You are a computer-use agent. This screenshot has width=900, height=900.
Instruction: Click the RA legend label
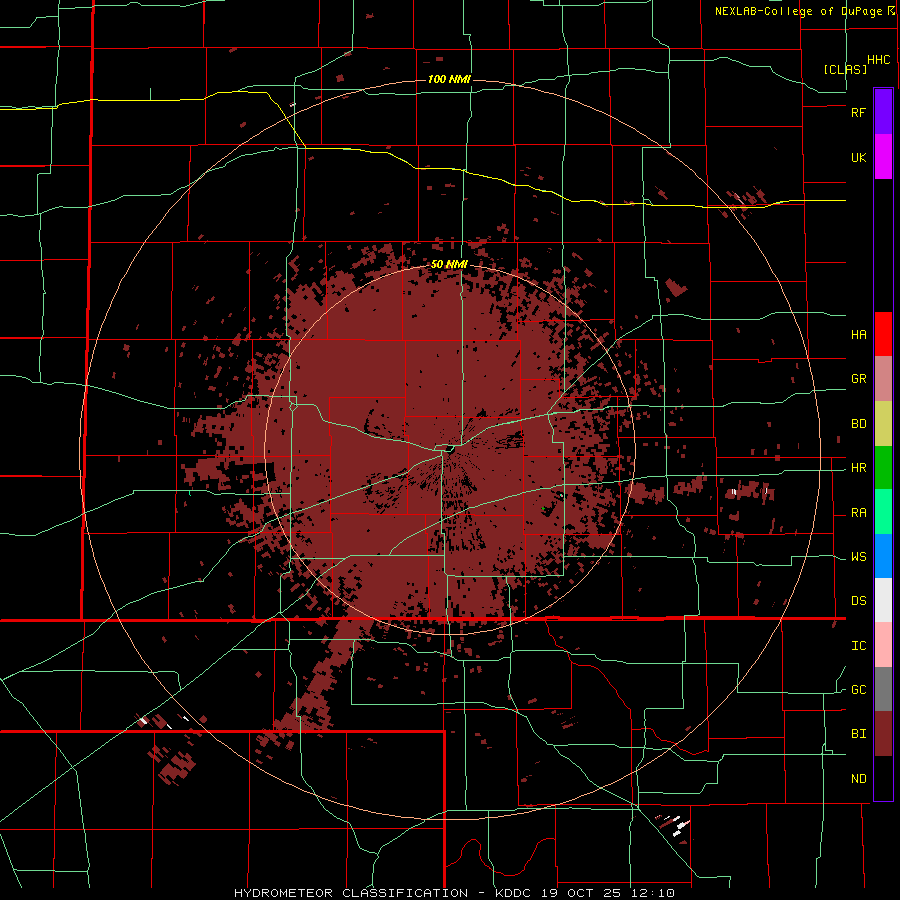(x=858, y=513)
